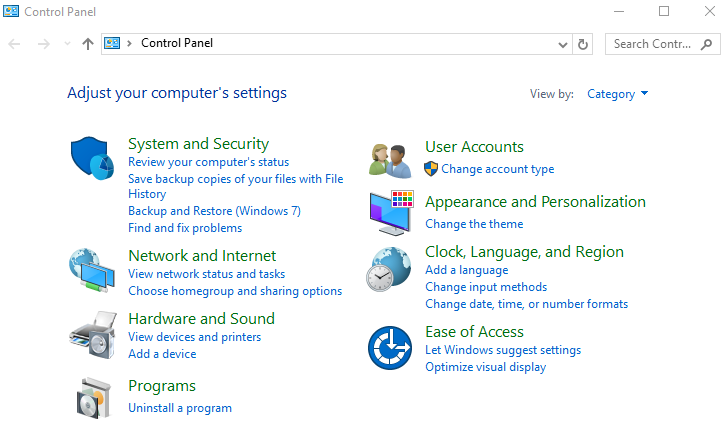Click the Change account type link
This screenshot has width=727, height=422.
tap(497, 169)
